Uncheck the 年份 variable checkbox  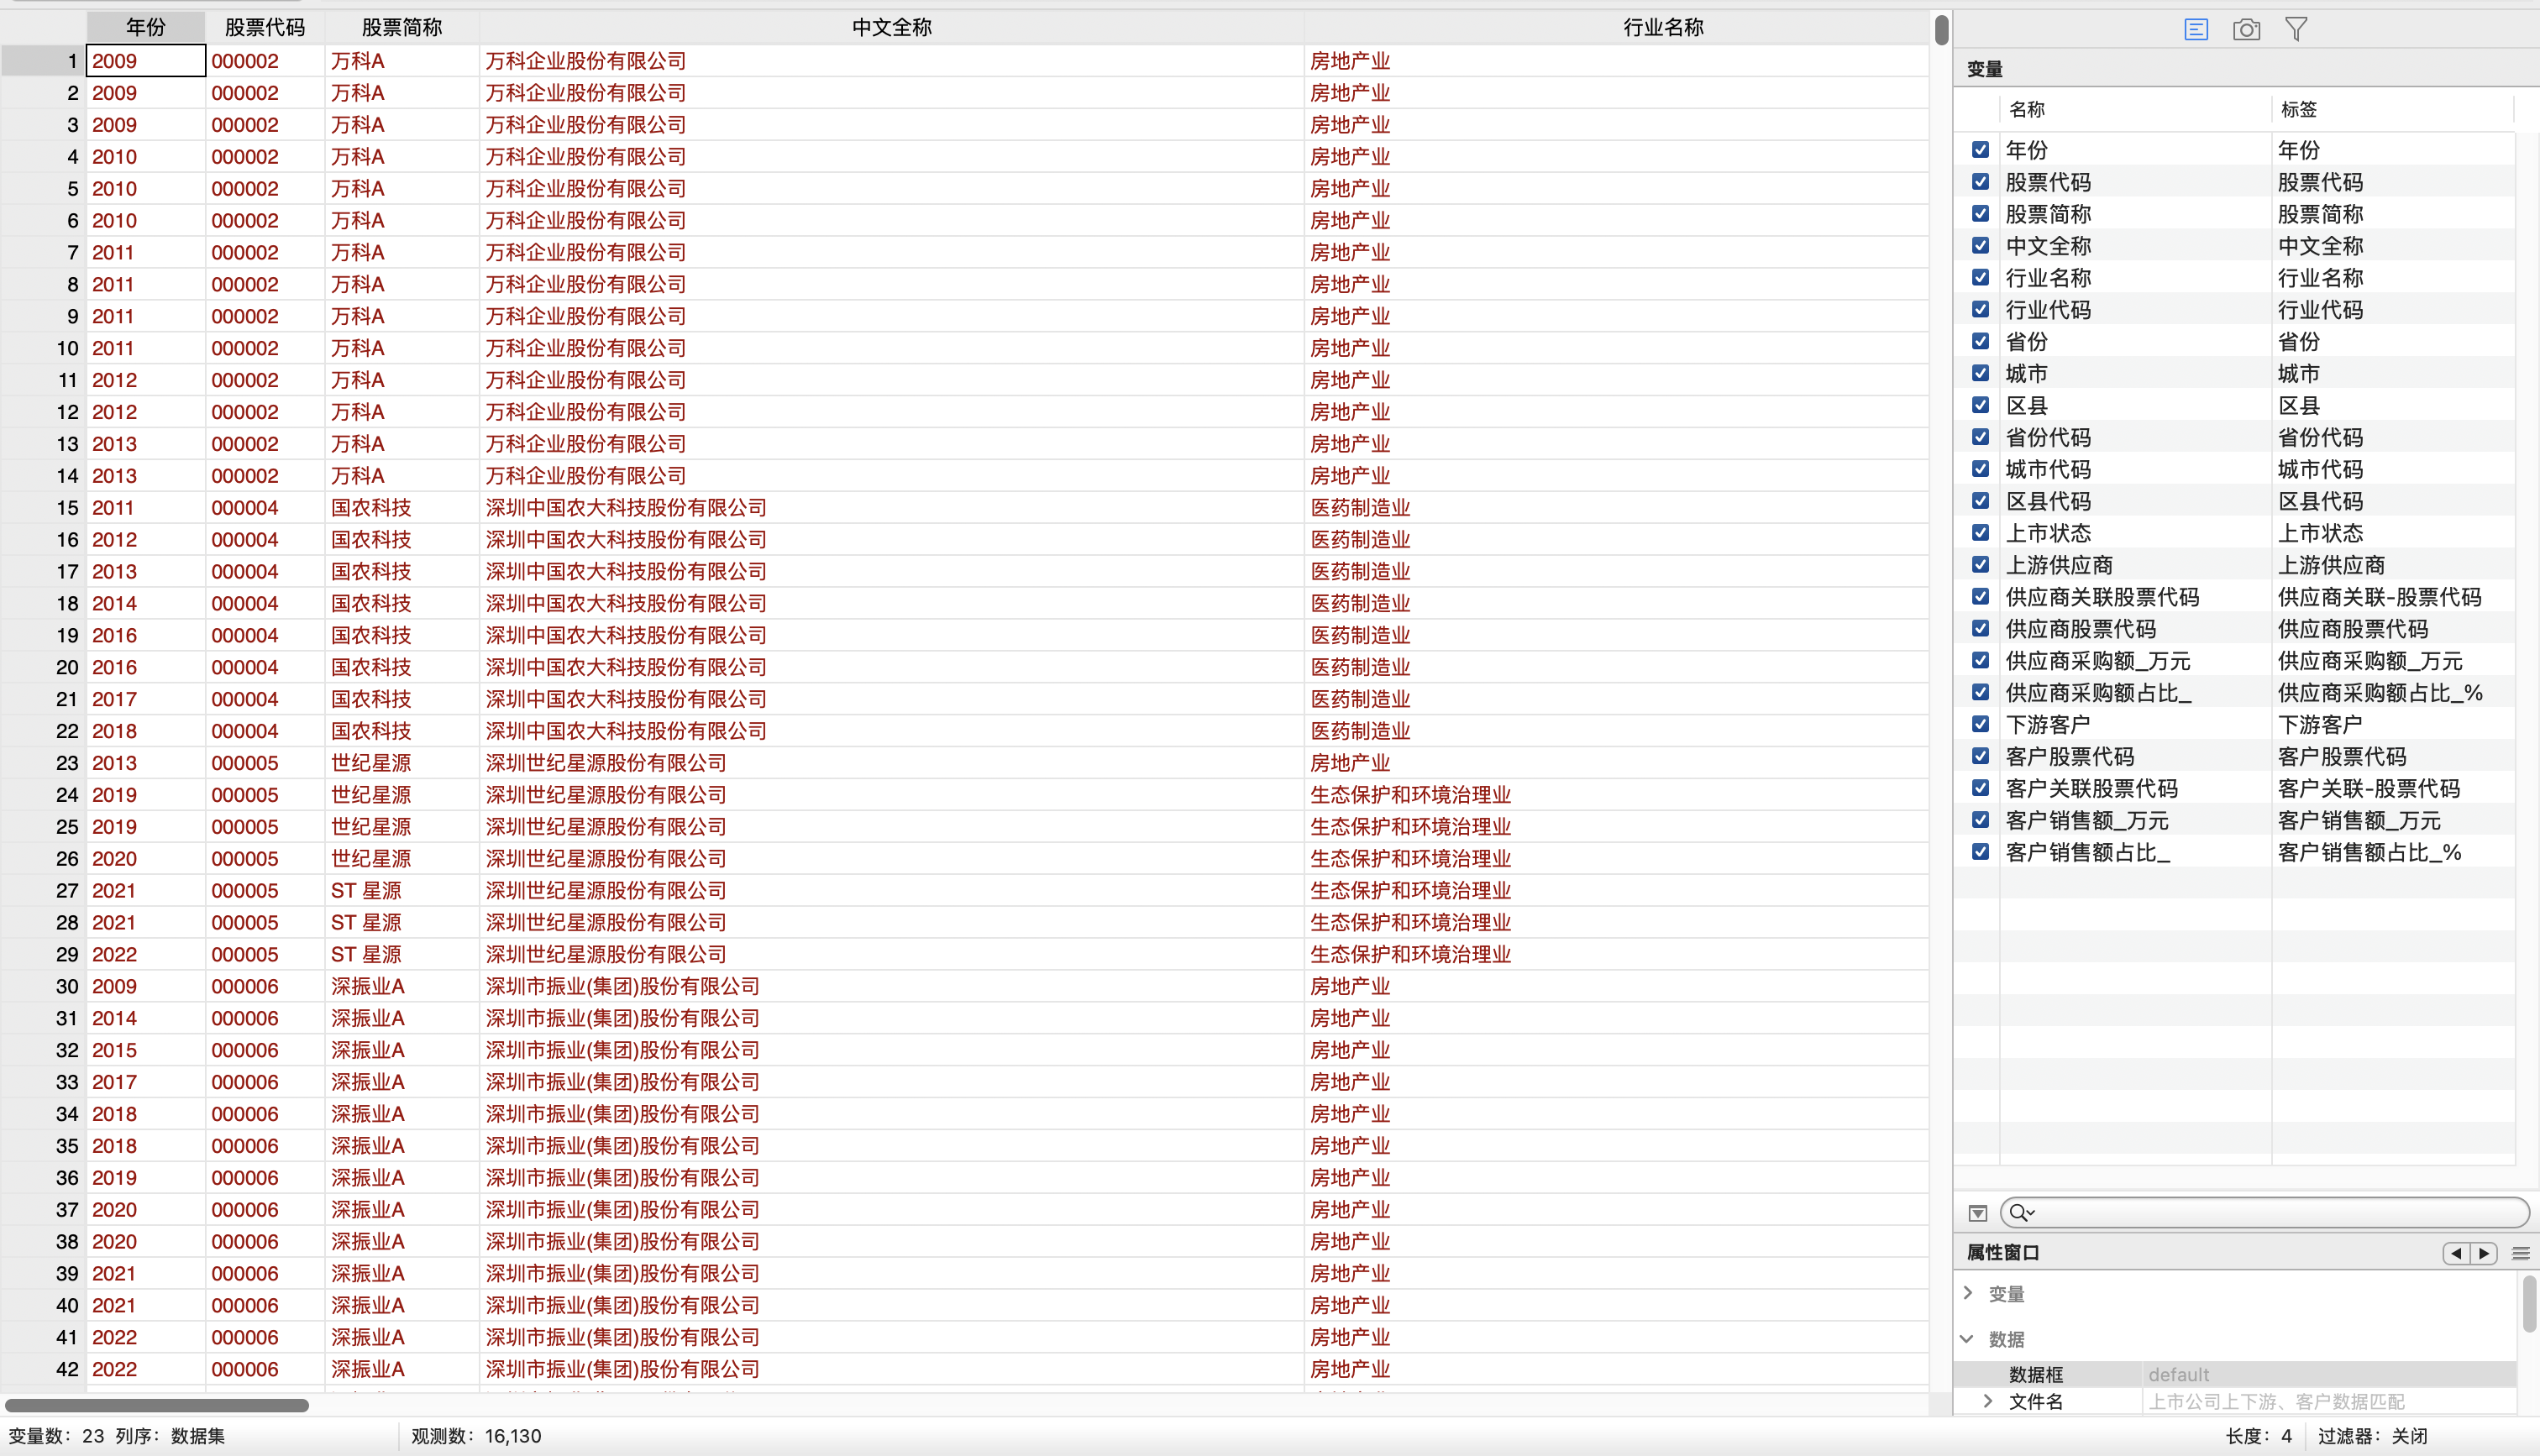(1980, 150)
